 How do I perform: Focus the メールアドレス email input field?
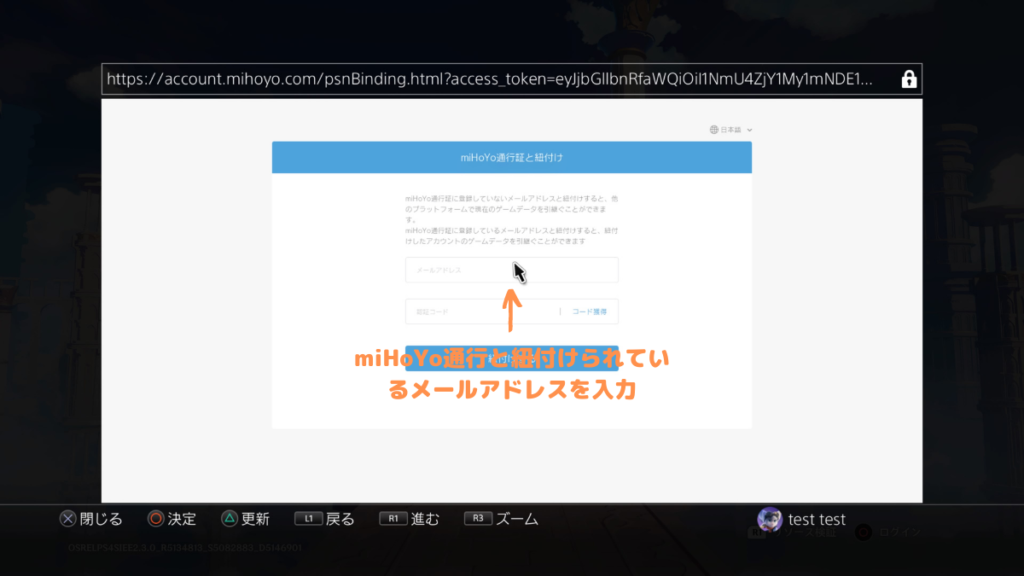[x=511, y=270]
